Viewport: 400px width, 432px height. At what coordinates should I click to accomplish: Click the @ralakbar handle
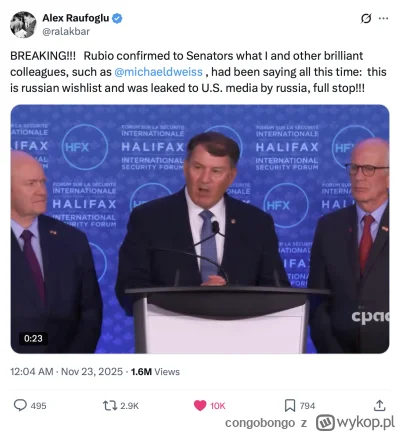(x=66, y=31)
